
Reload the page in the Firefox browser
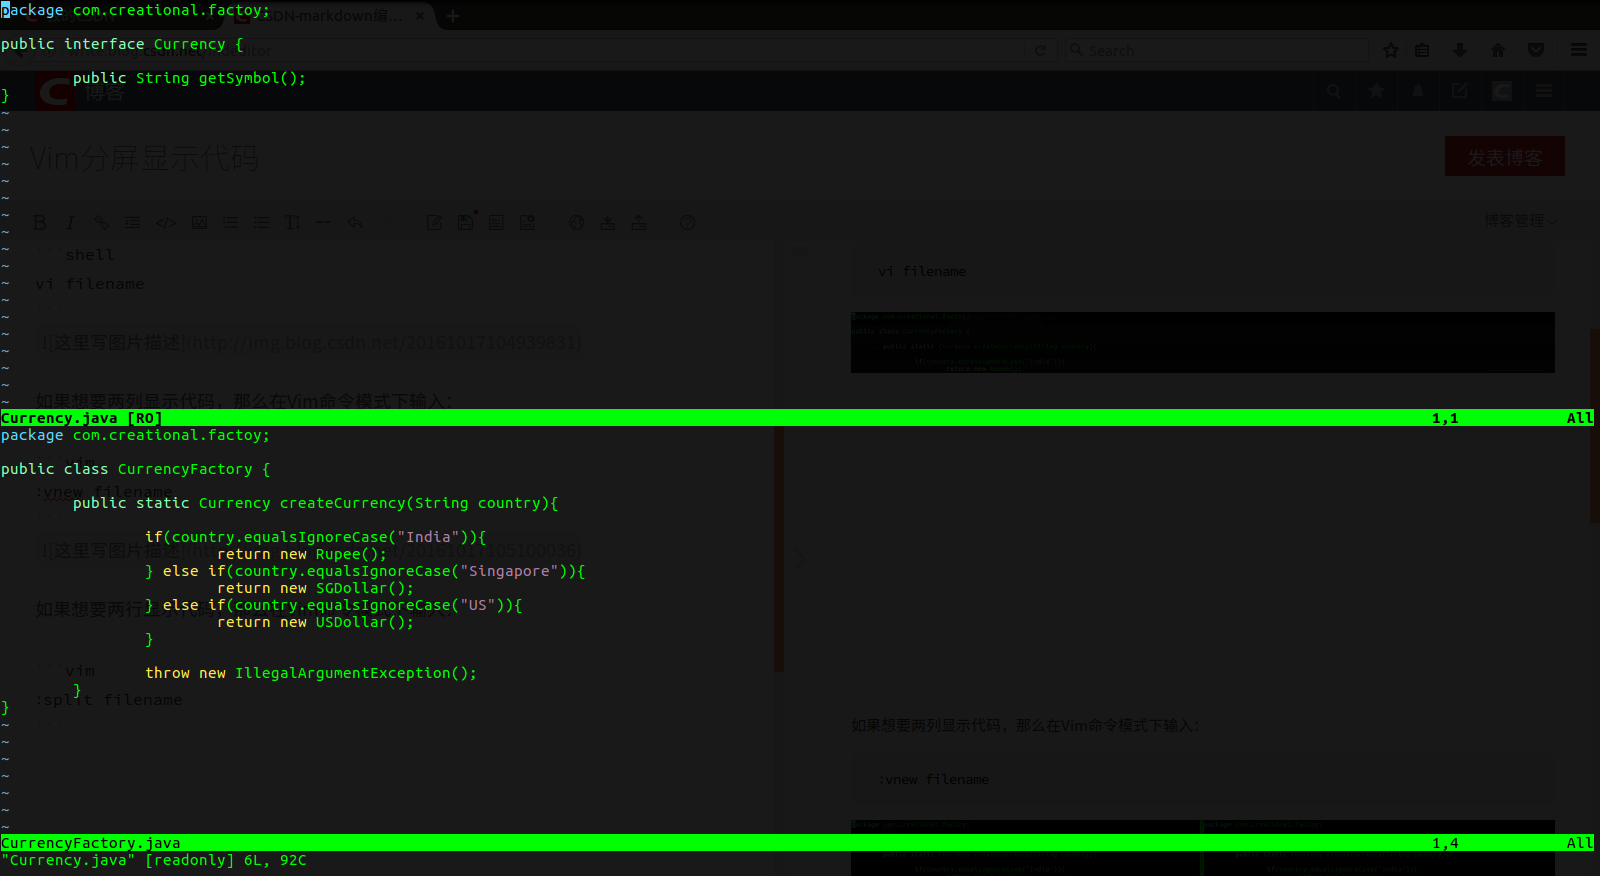tap(1040, 50)
